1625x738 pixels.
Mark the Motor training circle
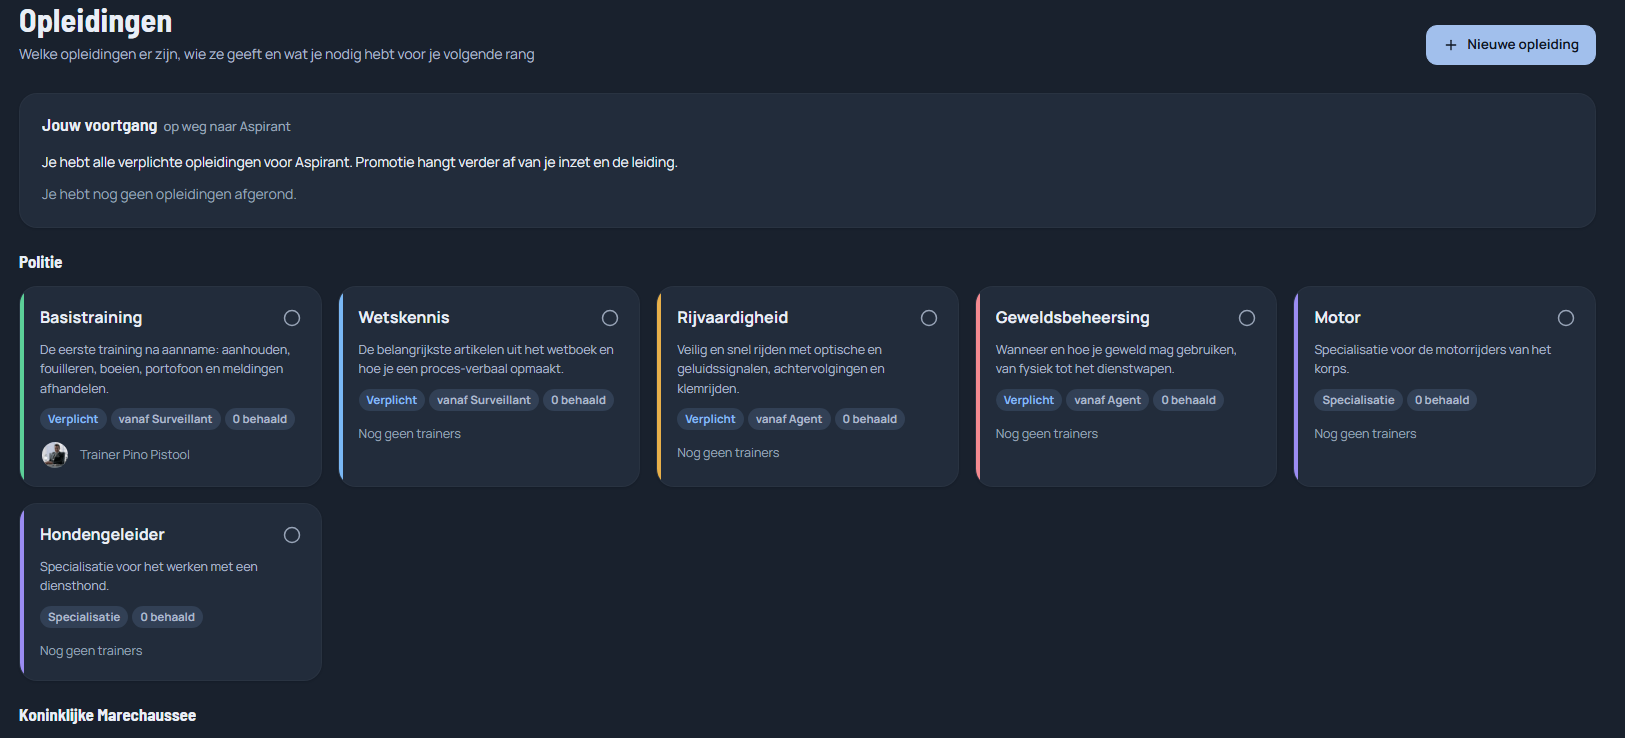pos(1566,318)
